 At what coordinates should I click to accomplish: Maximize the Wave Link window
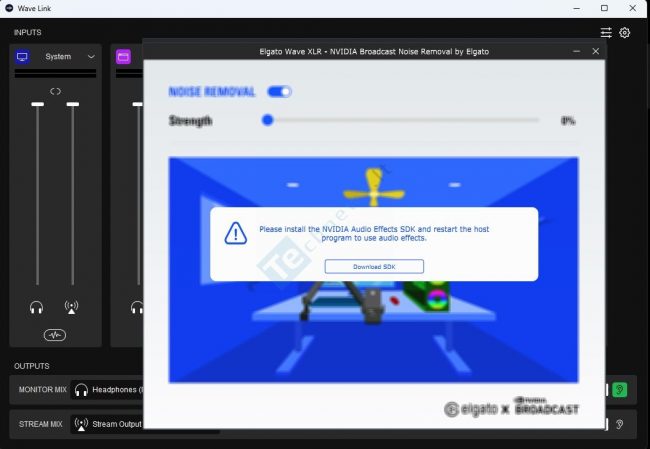pyautogui.click(x=604, y=8)
